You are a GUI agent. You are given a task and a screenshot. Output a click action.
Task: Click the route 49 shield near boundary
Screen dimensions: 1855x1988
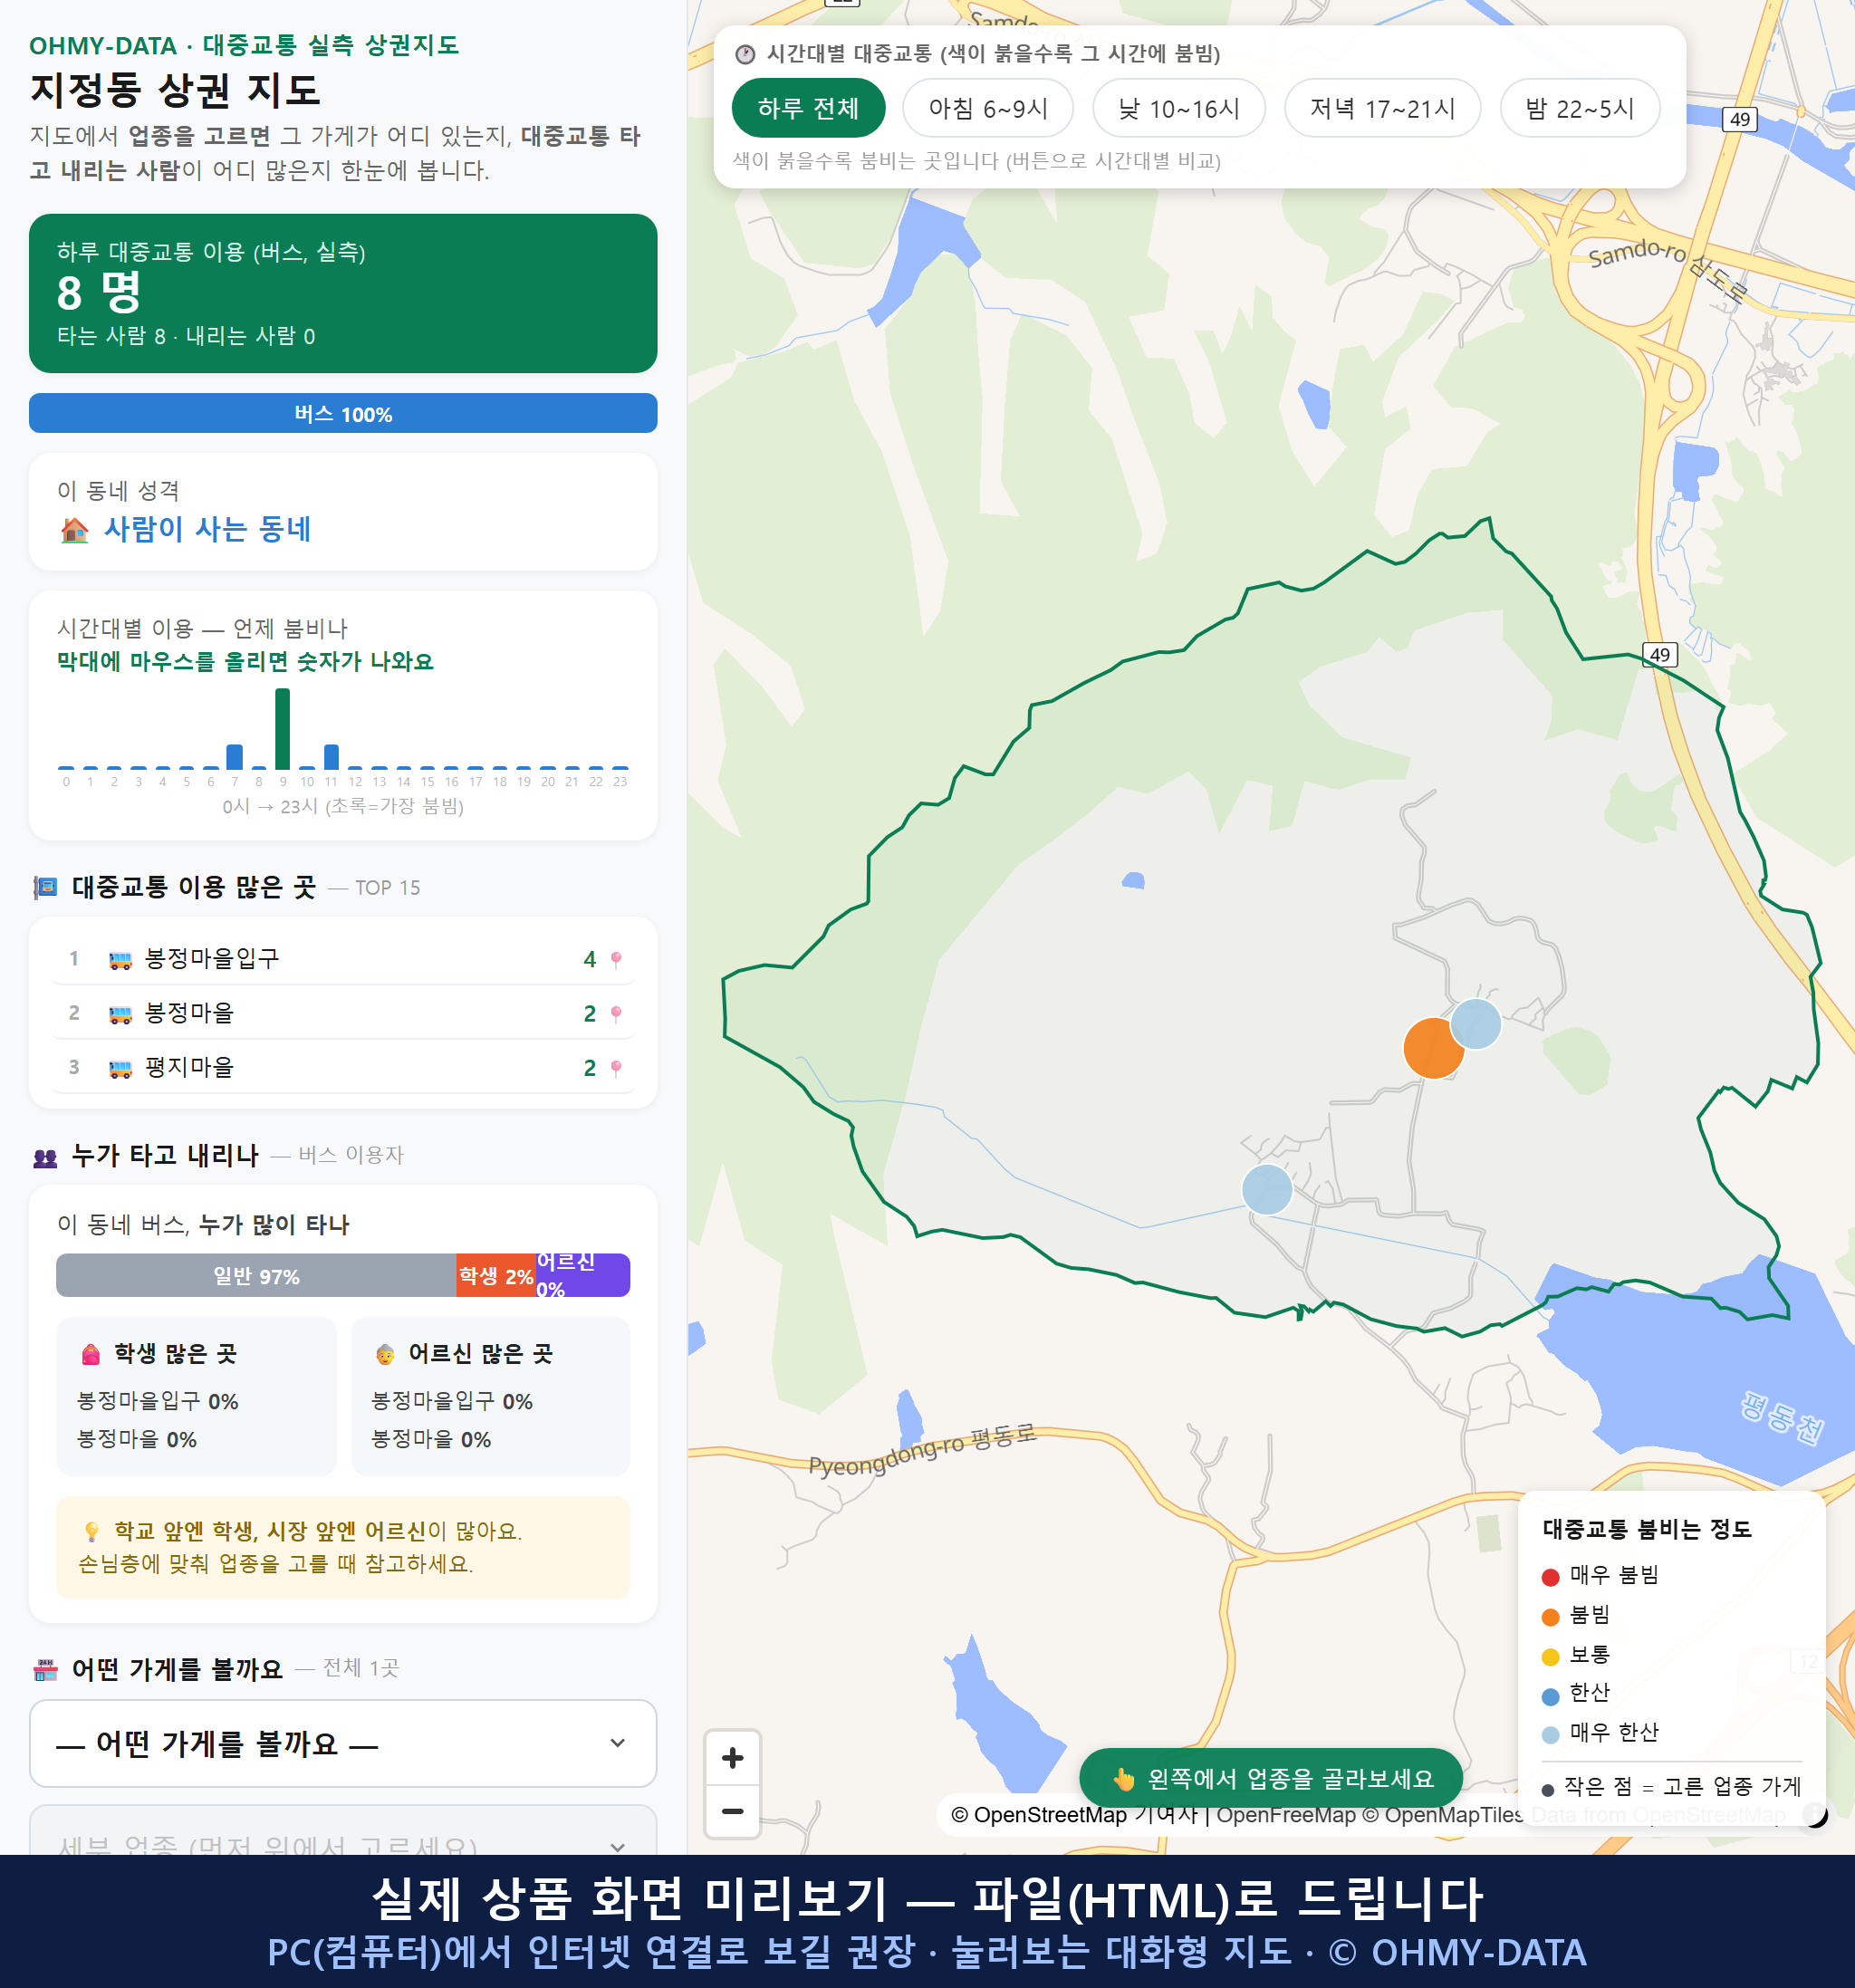1660,654
